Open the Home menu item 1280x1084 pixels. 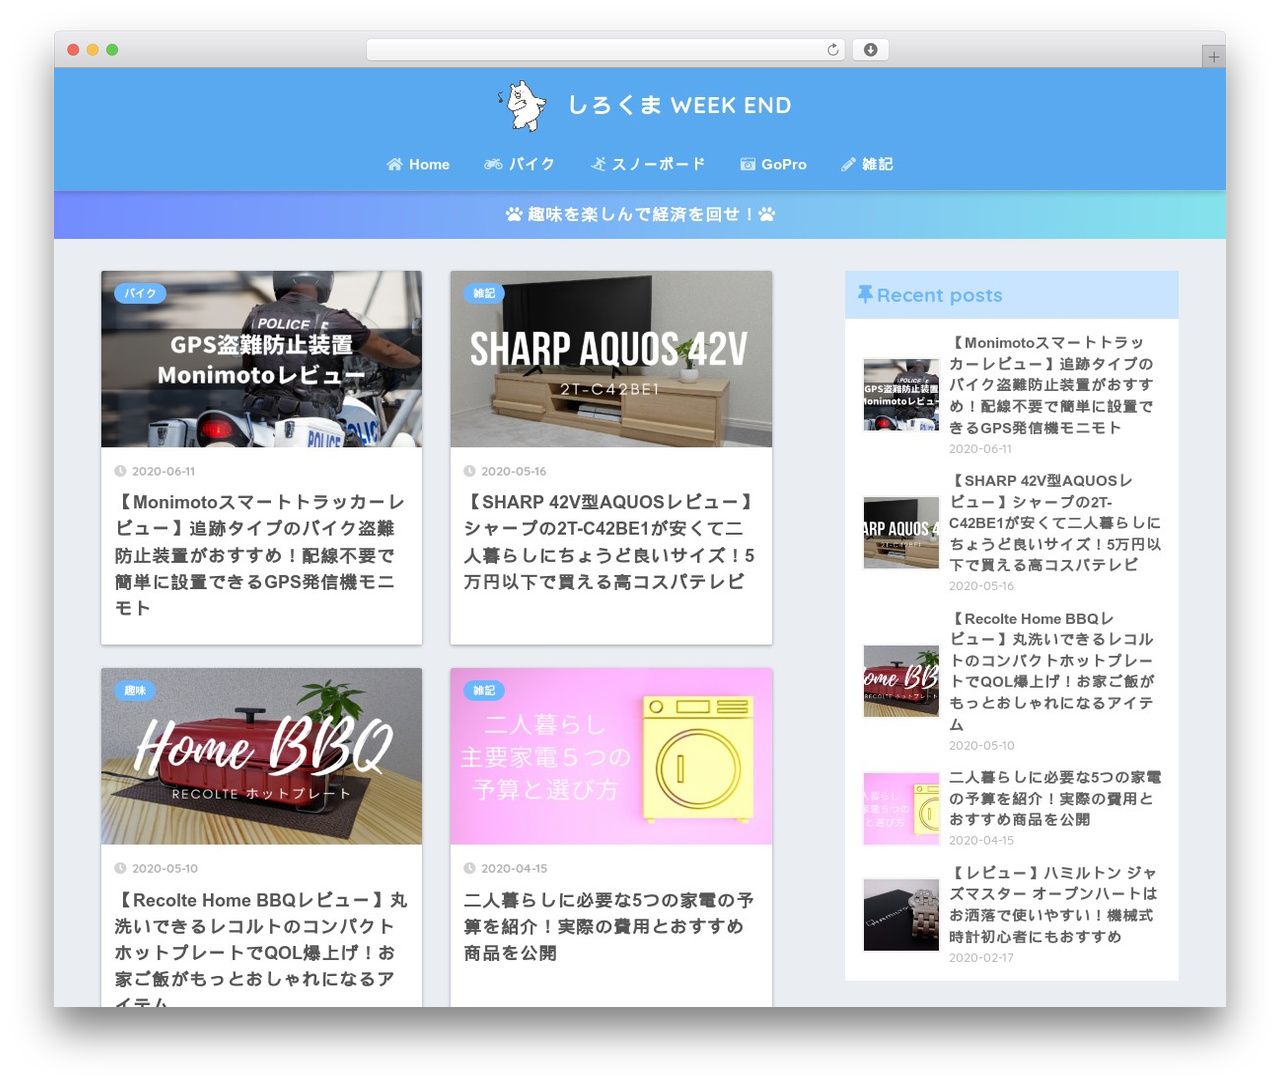(418, 164)
